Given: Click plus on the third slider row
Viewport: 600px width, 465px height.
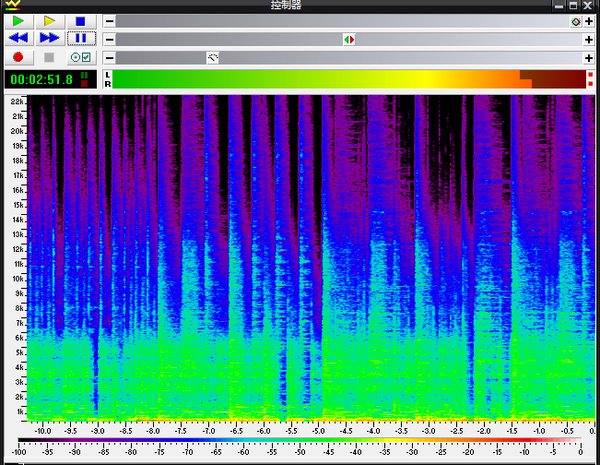Looking at the screenshot, I should pos(589,58).
